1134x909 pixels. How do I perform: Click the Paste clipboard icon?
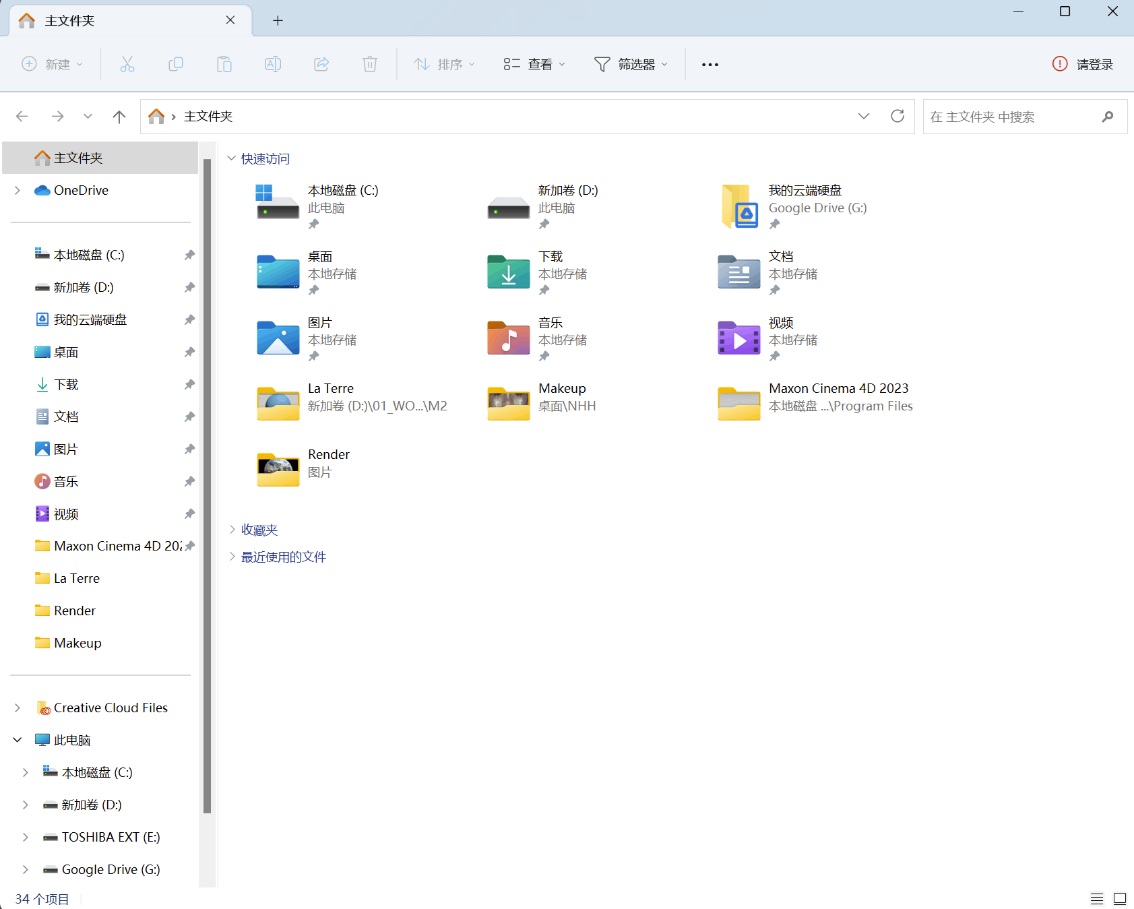pos(224,64)
